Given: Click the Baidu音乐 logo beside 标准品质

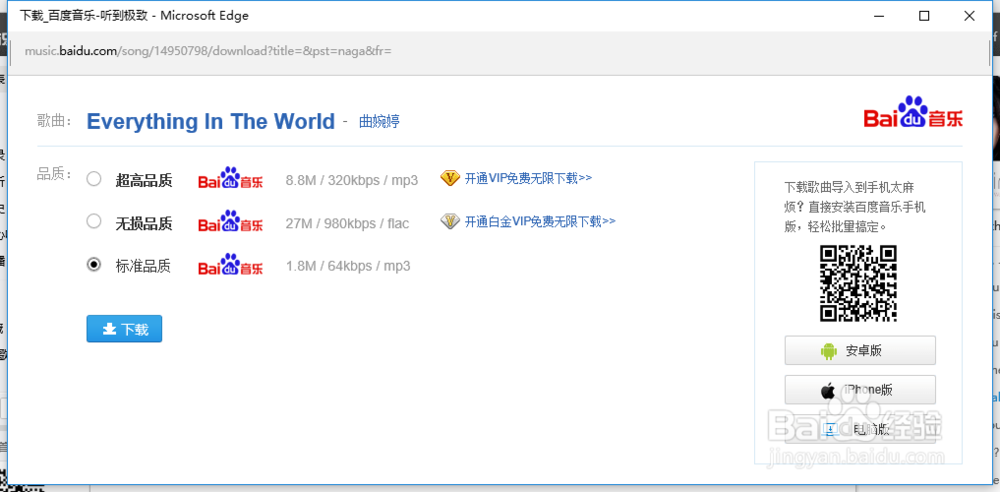Looking at the screenshot, I should point(230,265).
